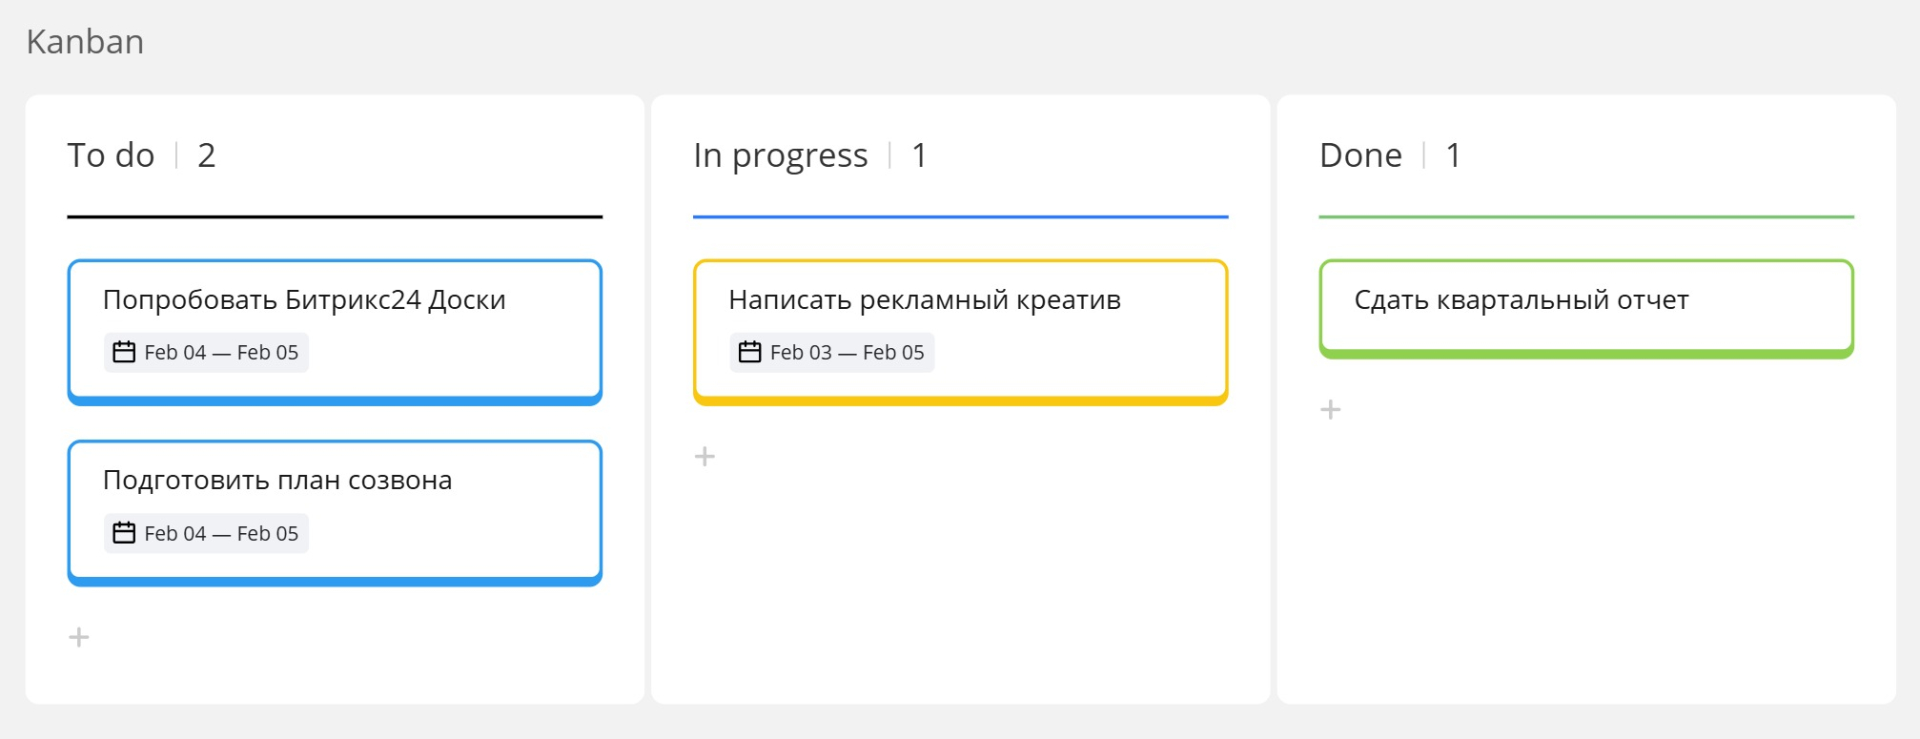Click Feb 04 — Feb 05 date on first card

coord(221,352)
